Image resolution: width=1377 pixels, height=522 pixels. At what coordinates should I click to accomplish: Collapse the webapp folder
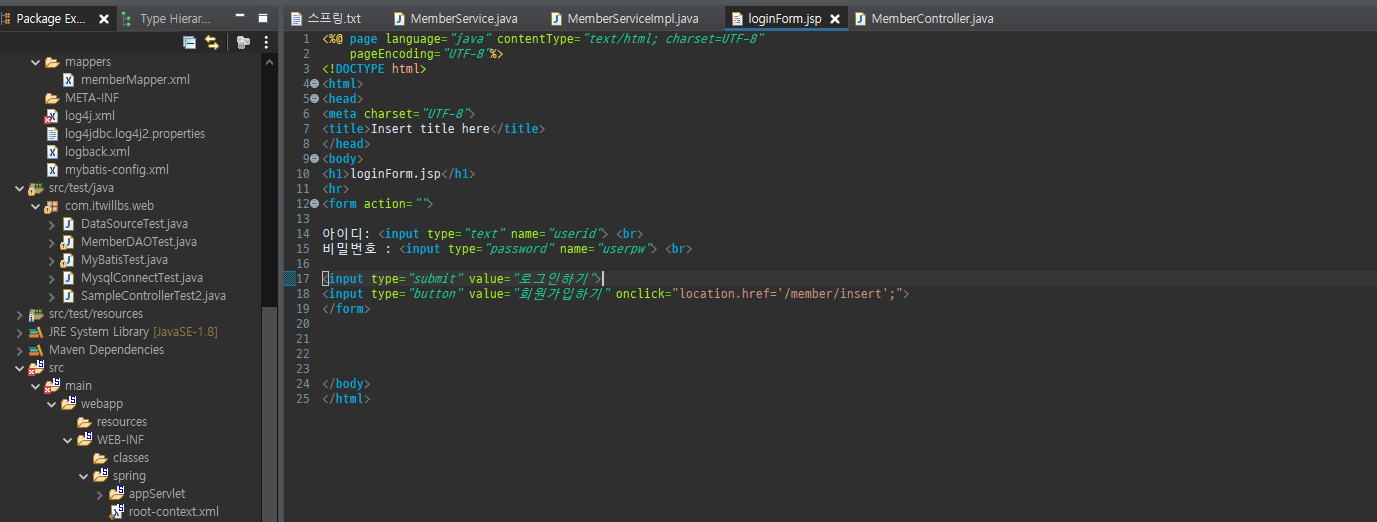pos(52,404)
